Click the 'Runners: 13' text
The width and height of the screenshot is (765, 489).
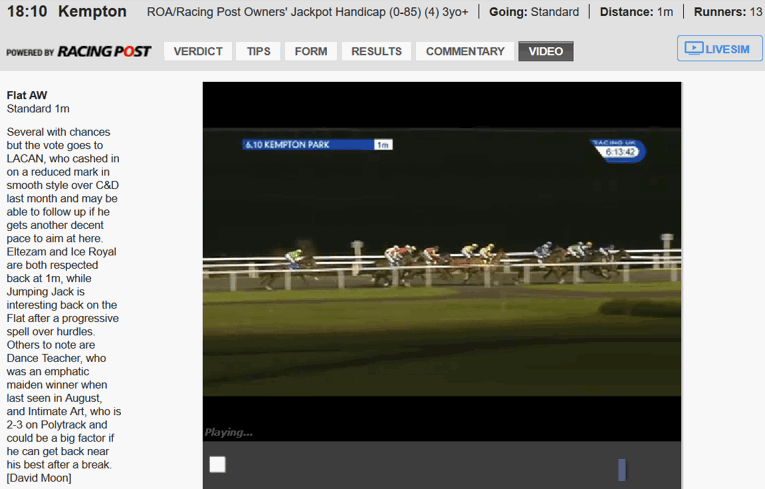point(728,12)
